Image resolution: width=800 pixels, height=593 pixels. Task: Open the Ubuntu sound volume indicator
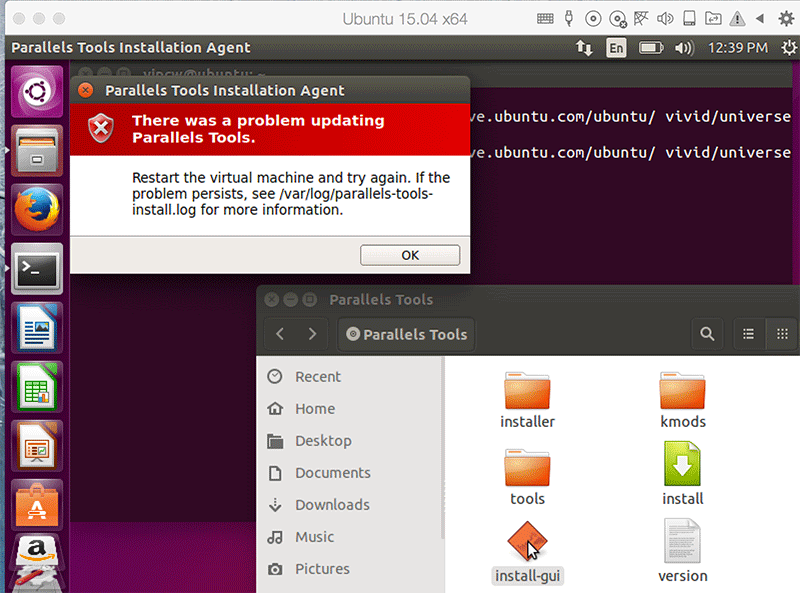coord(684,48)
